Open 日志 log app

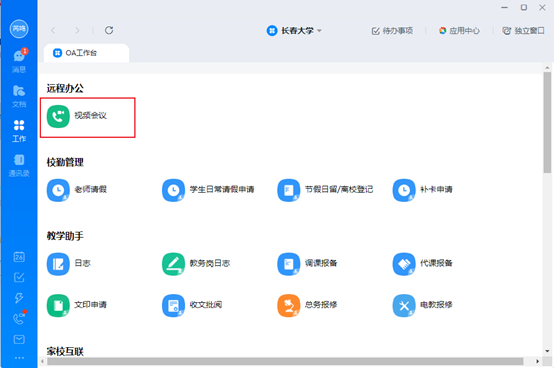(69, 264)
